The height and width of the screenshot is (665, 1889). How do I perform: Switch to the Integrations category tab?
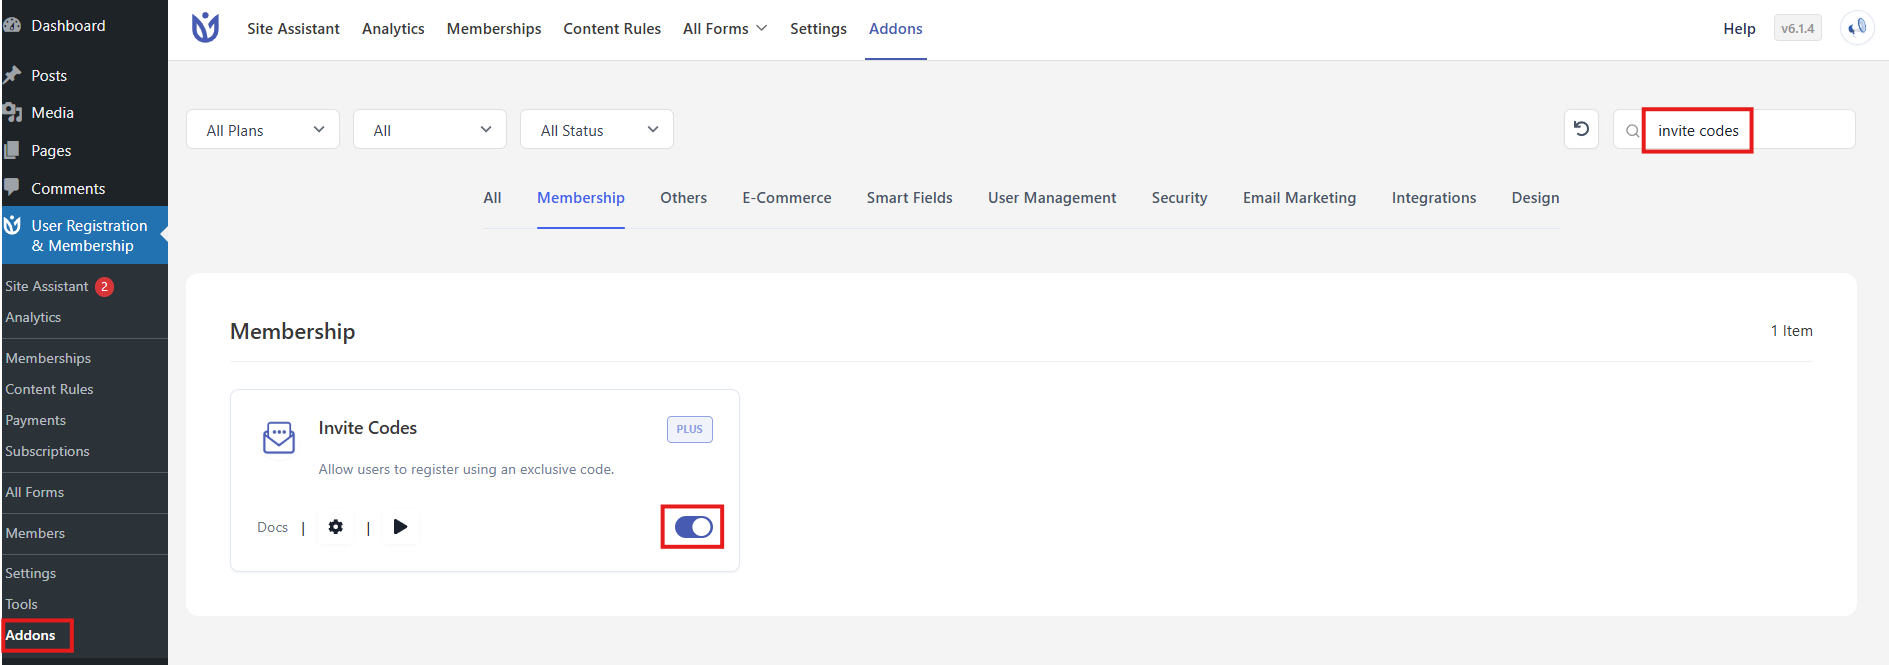(x=1434, y=198)
